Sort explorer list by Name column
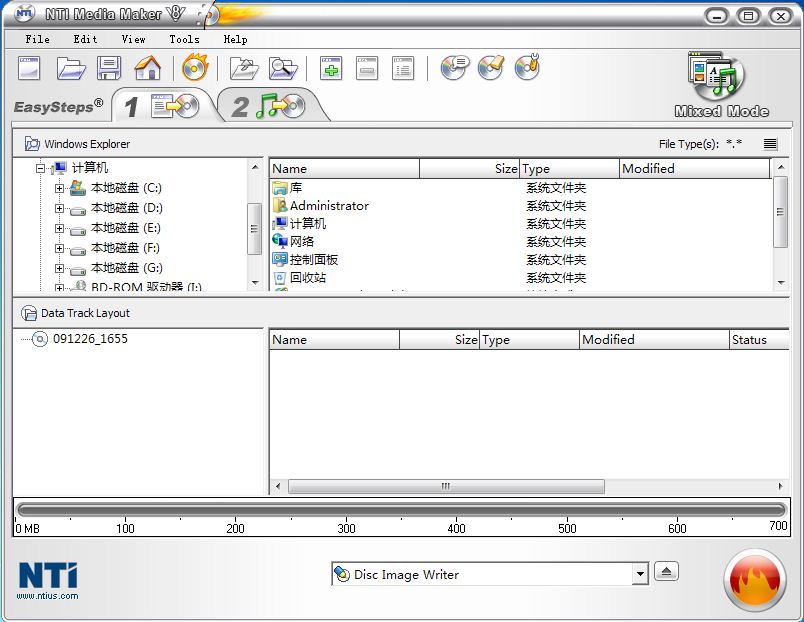 tap(345, 169)
